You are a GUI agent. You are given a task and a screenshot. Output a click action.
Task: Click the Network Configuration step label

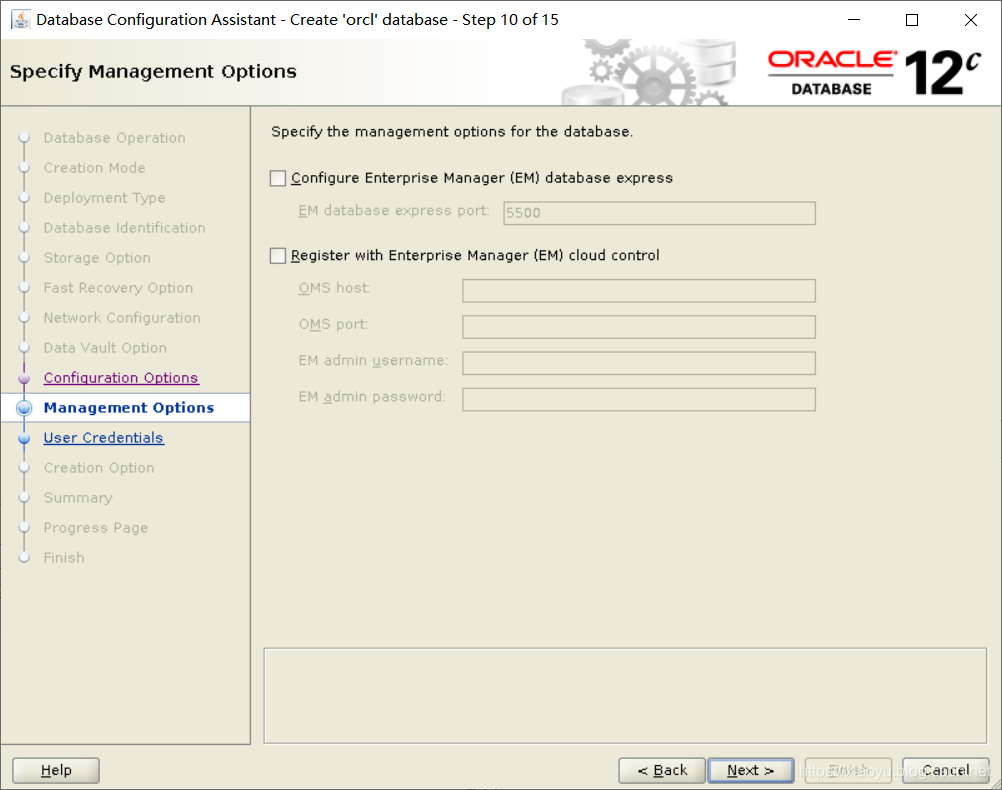click(x=122, y=318)
